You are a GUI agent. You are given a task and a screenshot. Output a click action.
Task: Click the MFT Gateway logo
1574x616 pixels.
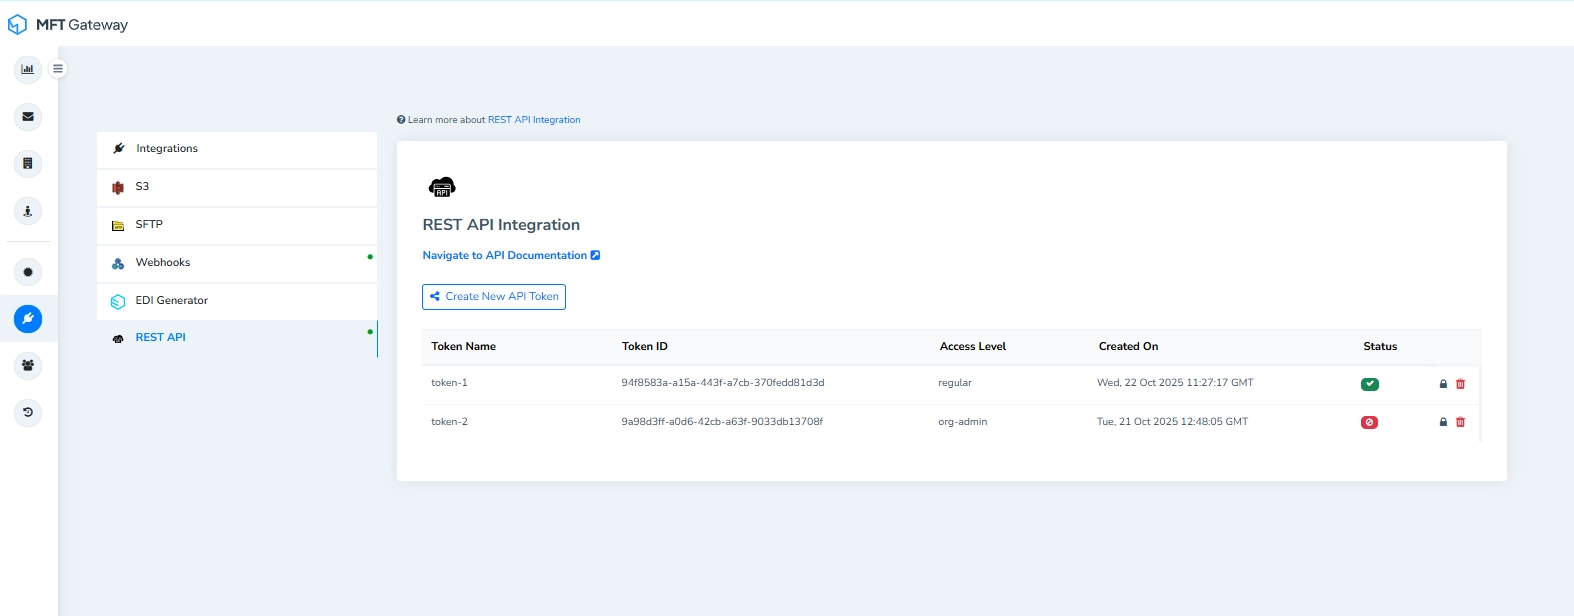tap(68, 24)
